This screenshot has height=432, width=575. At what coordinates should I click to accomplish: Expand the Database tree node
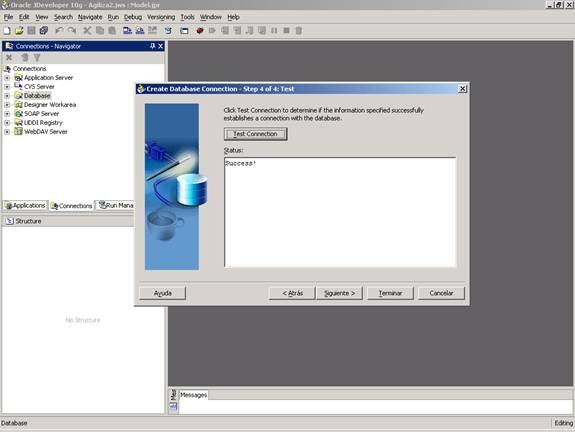pos(7,96)
